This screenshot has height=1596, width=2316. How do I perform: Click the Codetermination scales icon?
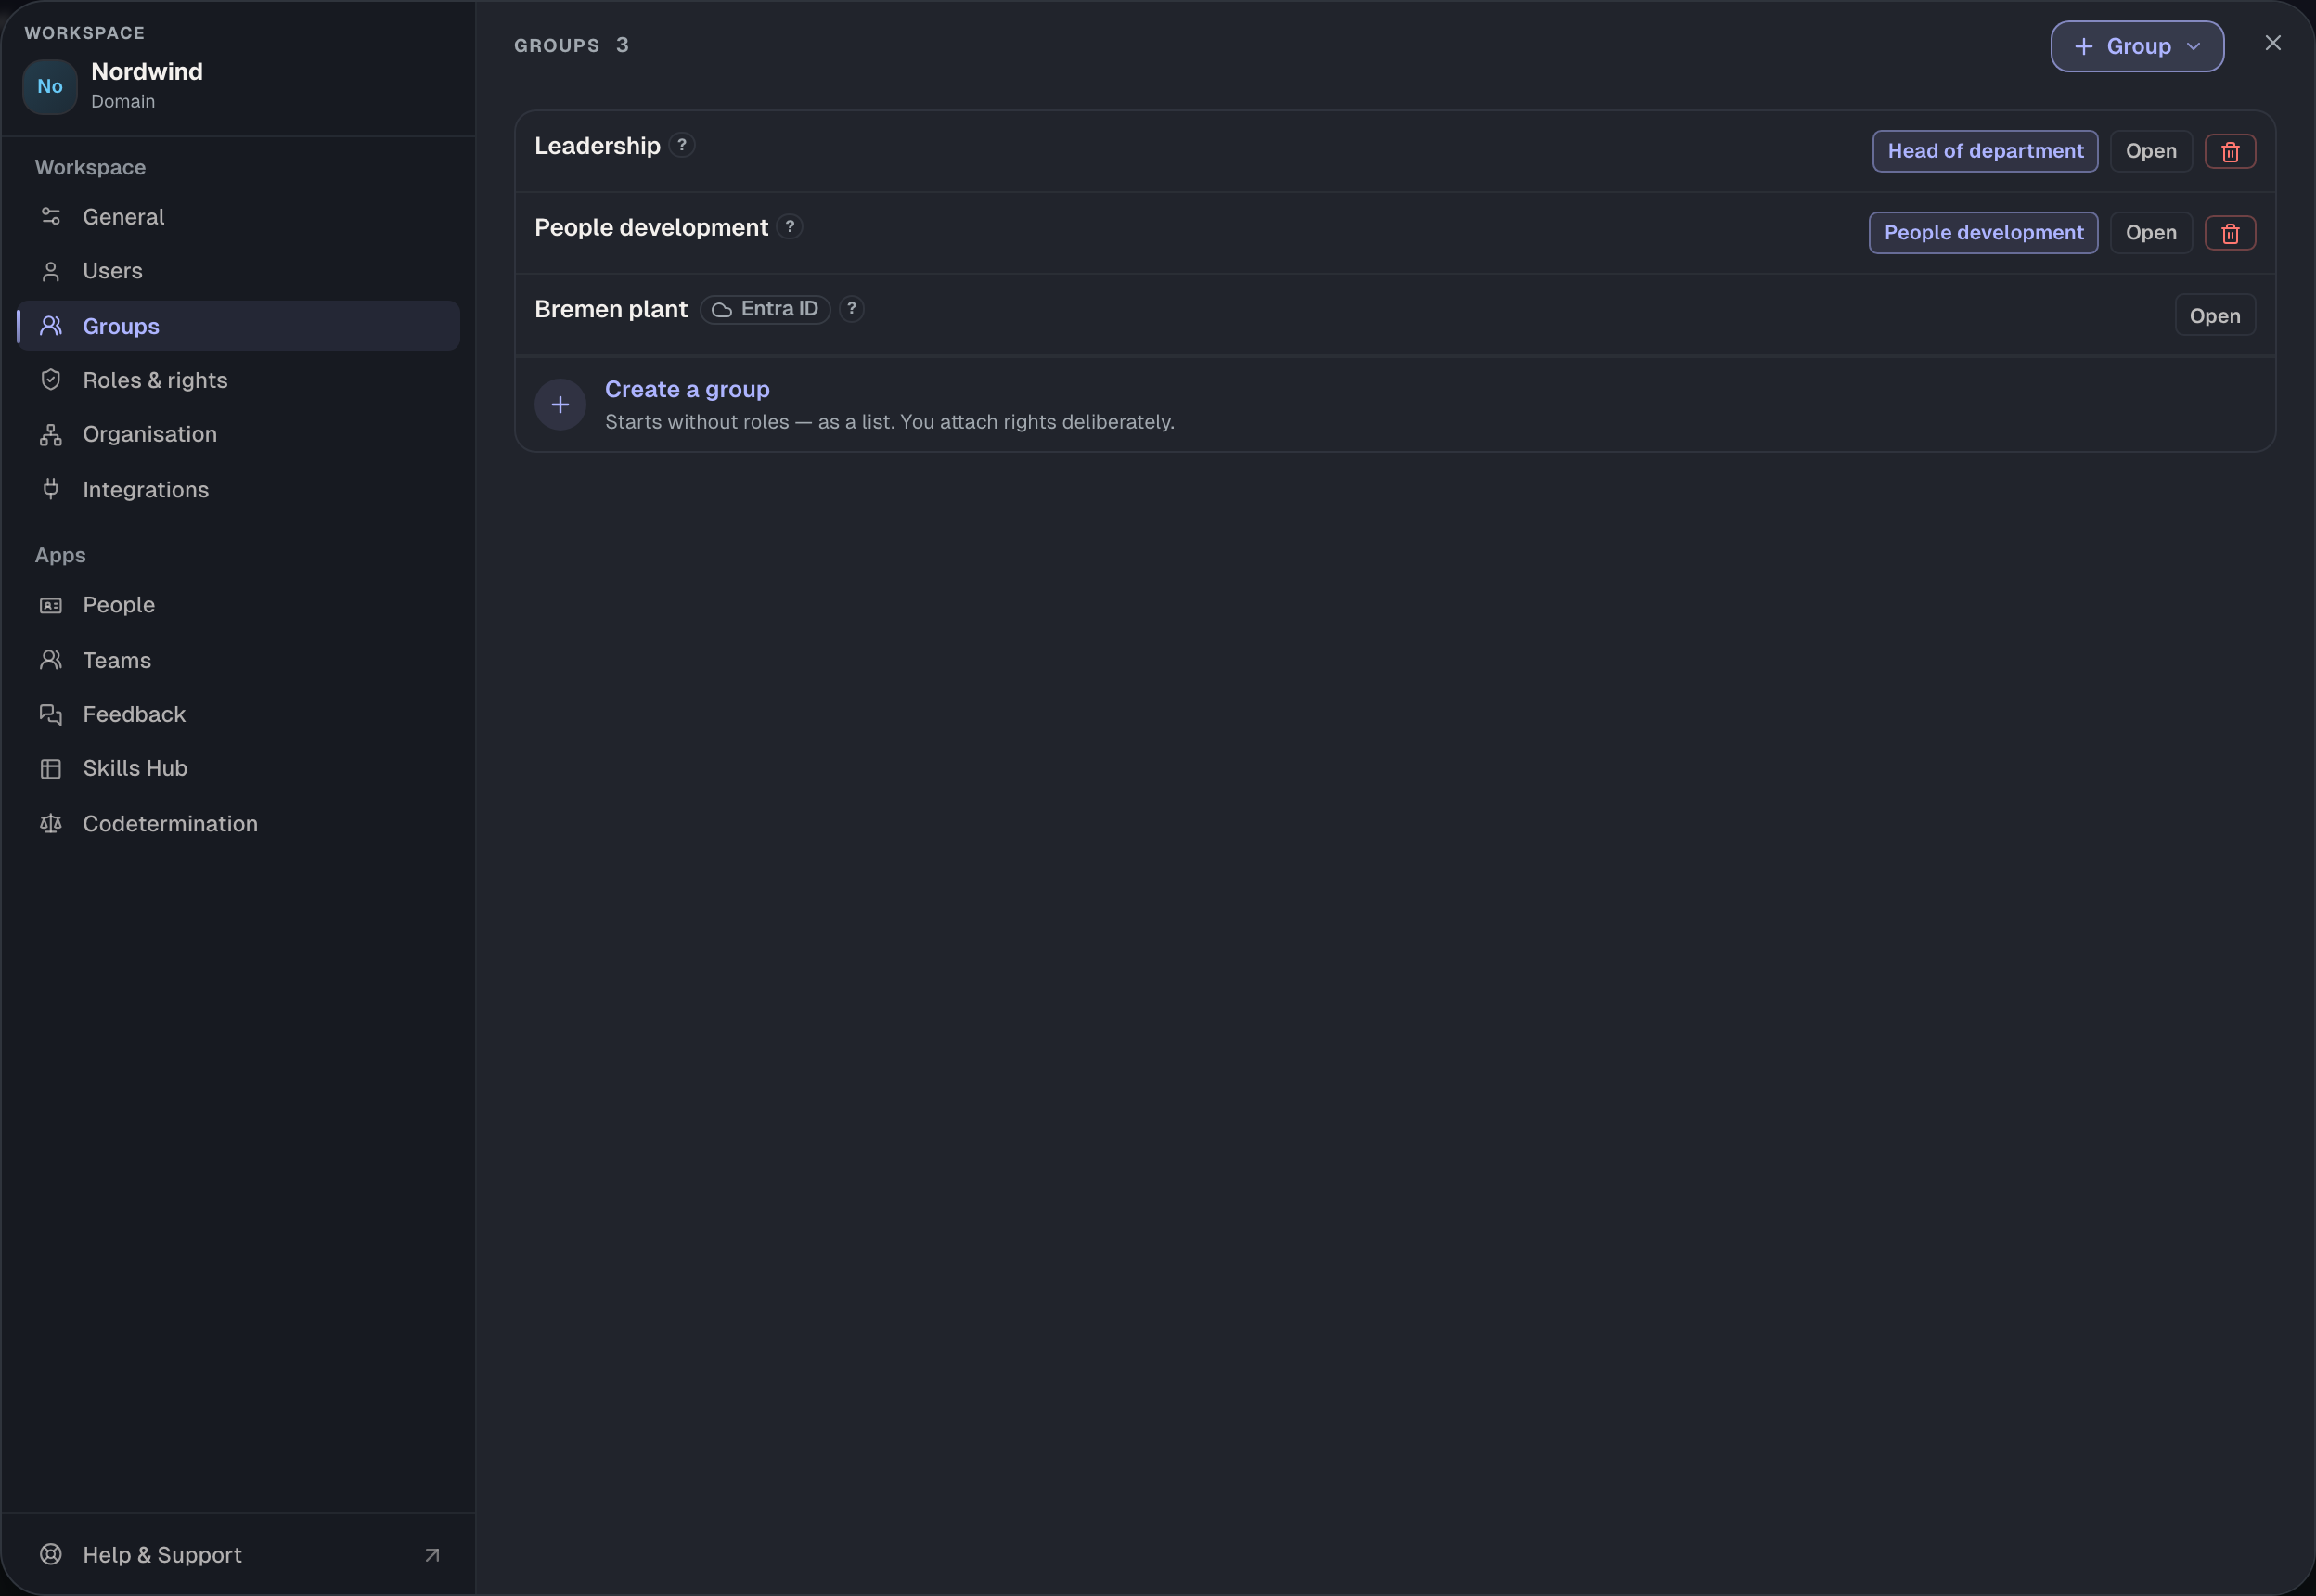click(51, 823)
